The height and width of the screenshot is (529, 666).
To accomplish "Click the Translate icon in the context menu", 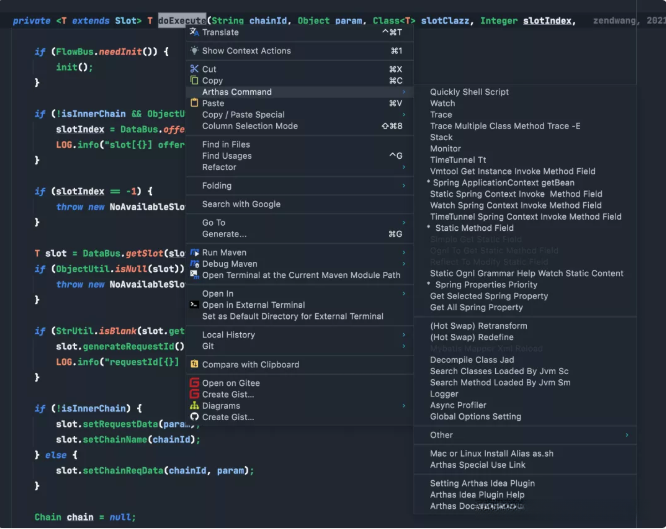I will coord(194,32).
